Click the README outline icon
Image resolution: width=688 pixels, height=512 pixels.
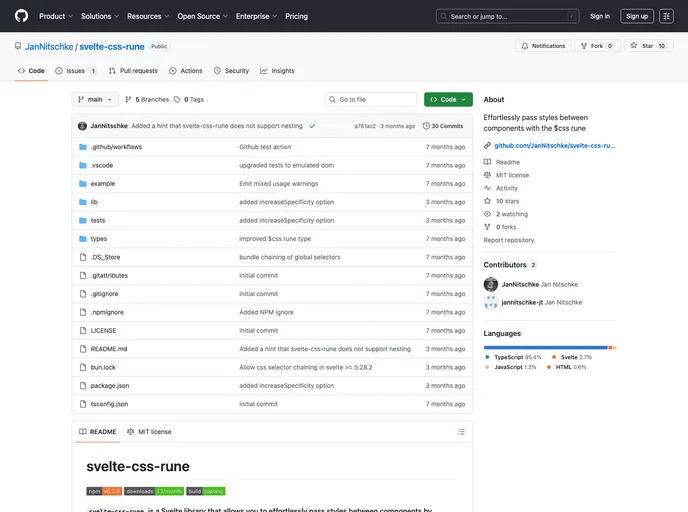click(461, 432)
